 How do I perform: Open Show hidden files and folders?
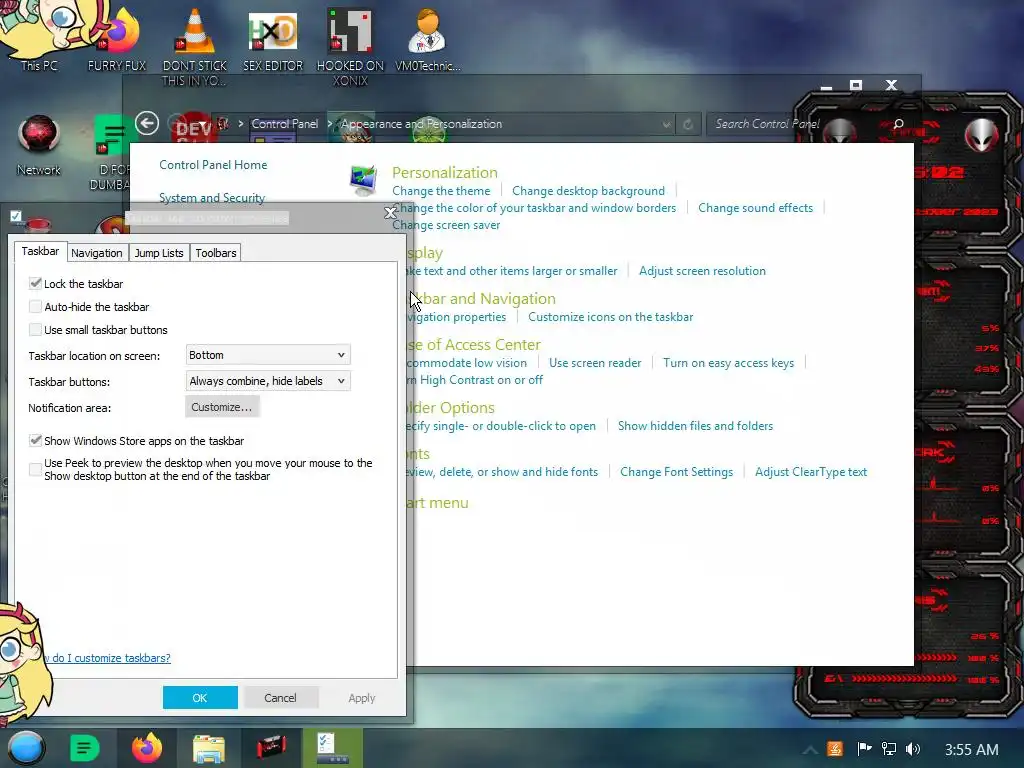point(695,426)
